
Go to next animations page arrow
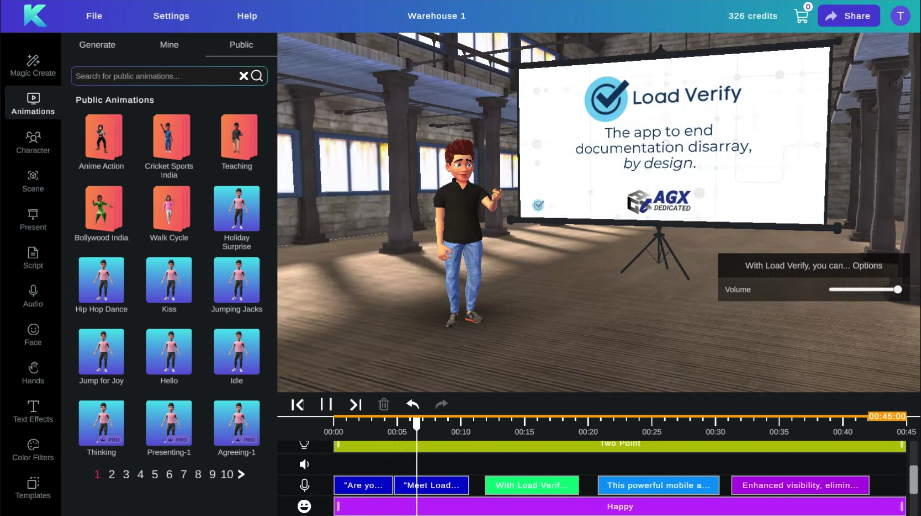[x=241, y=474]
